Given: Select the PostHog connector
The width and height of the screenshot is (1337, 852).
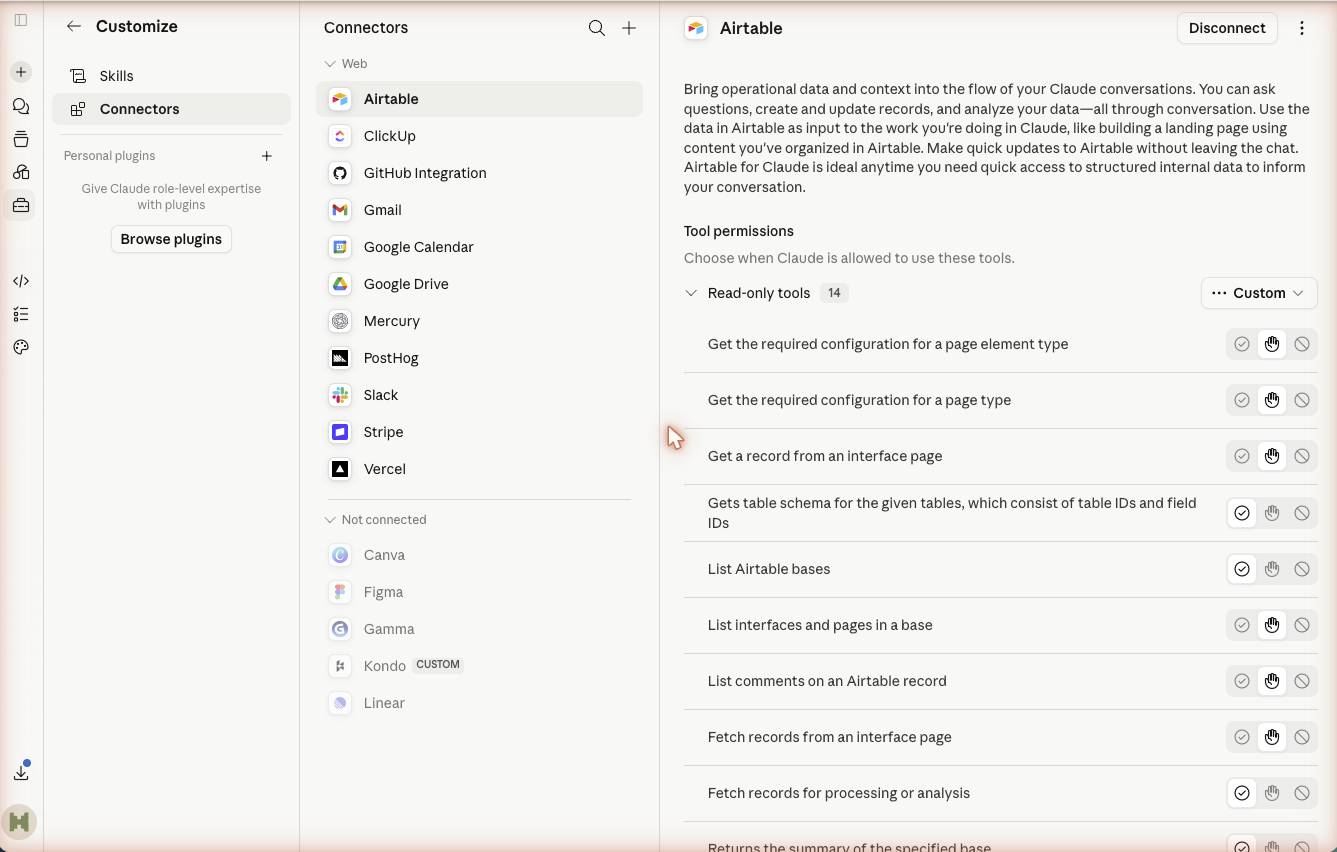Looking at the screenshot, I should (x=479, y=358).
